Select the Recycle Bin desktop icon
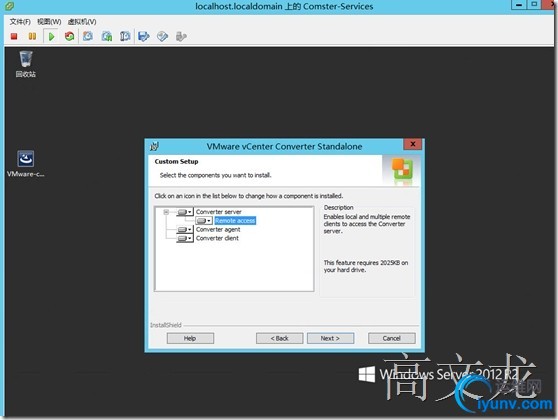The height and width of the screenshot is (420, 558). 26,64
